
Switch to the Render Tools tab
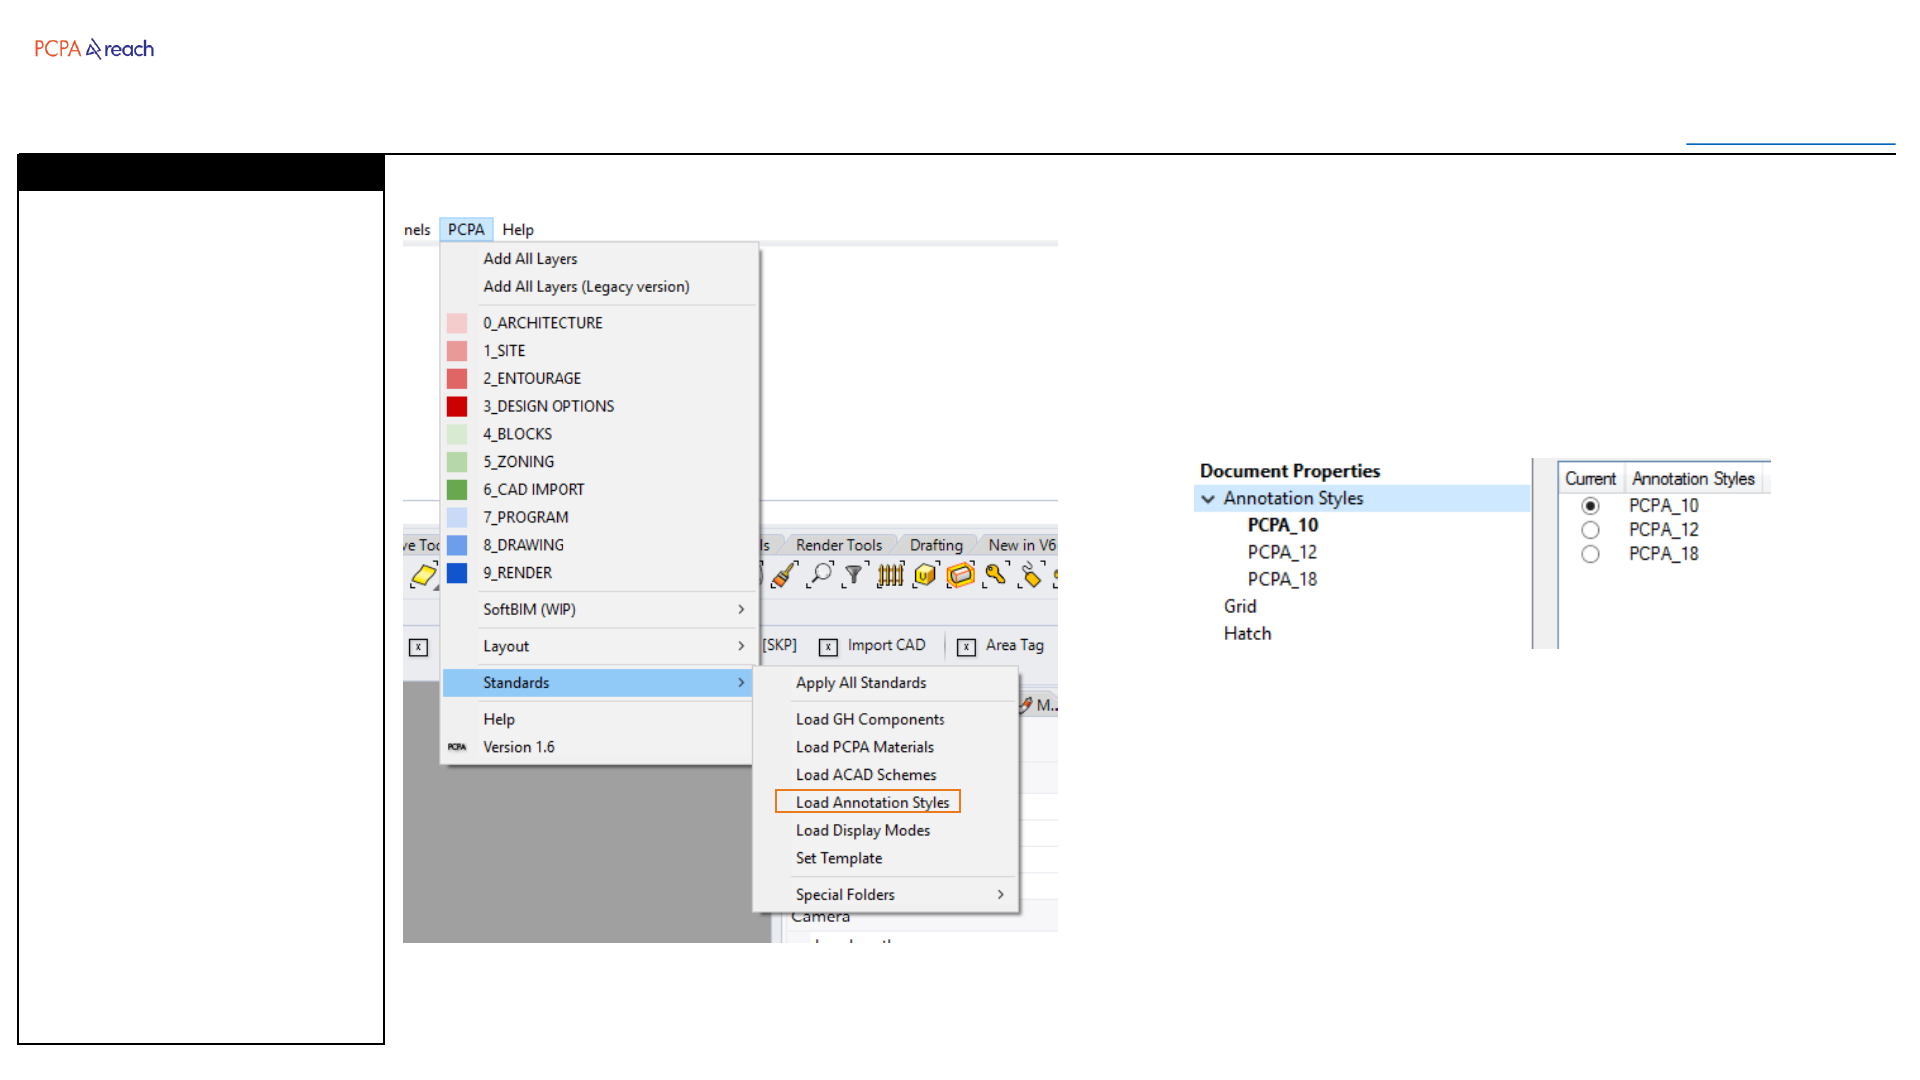click(x=838, y=545)
